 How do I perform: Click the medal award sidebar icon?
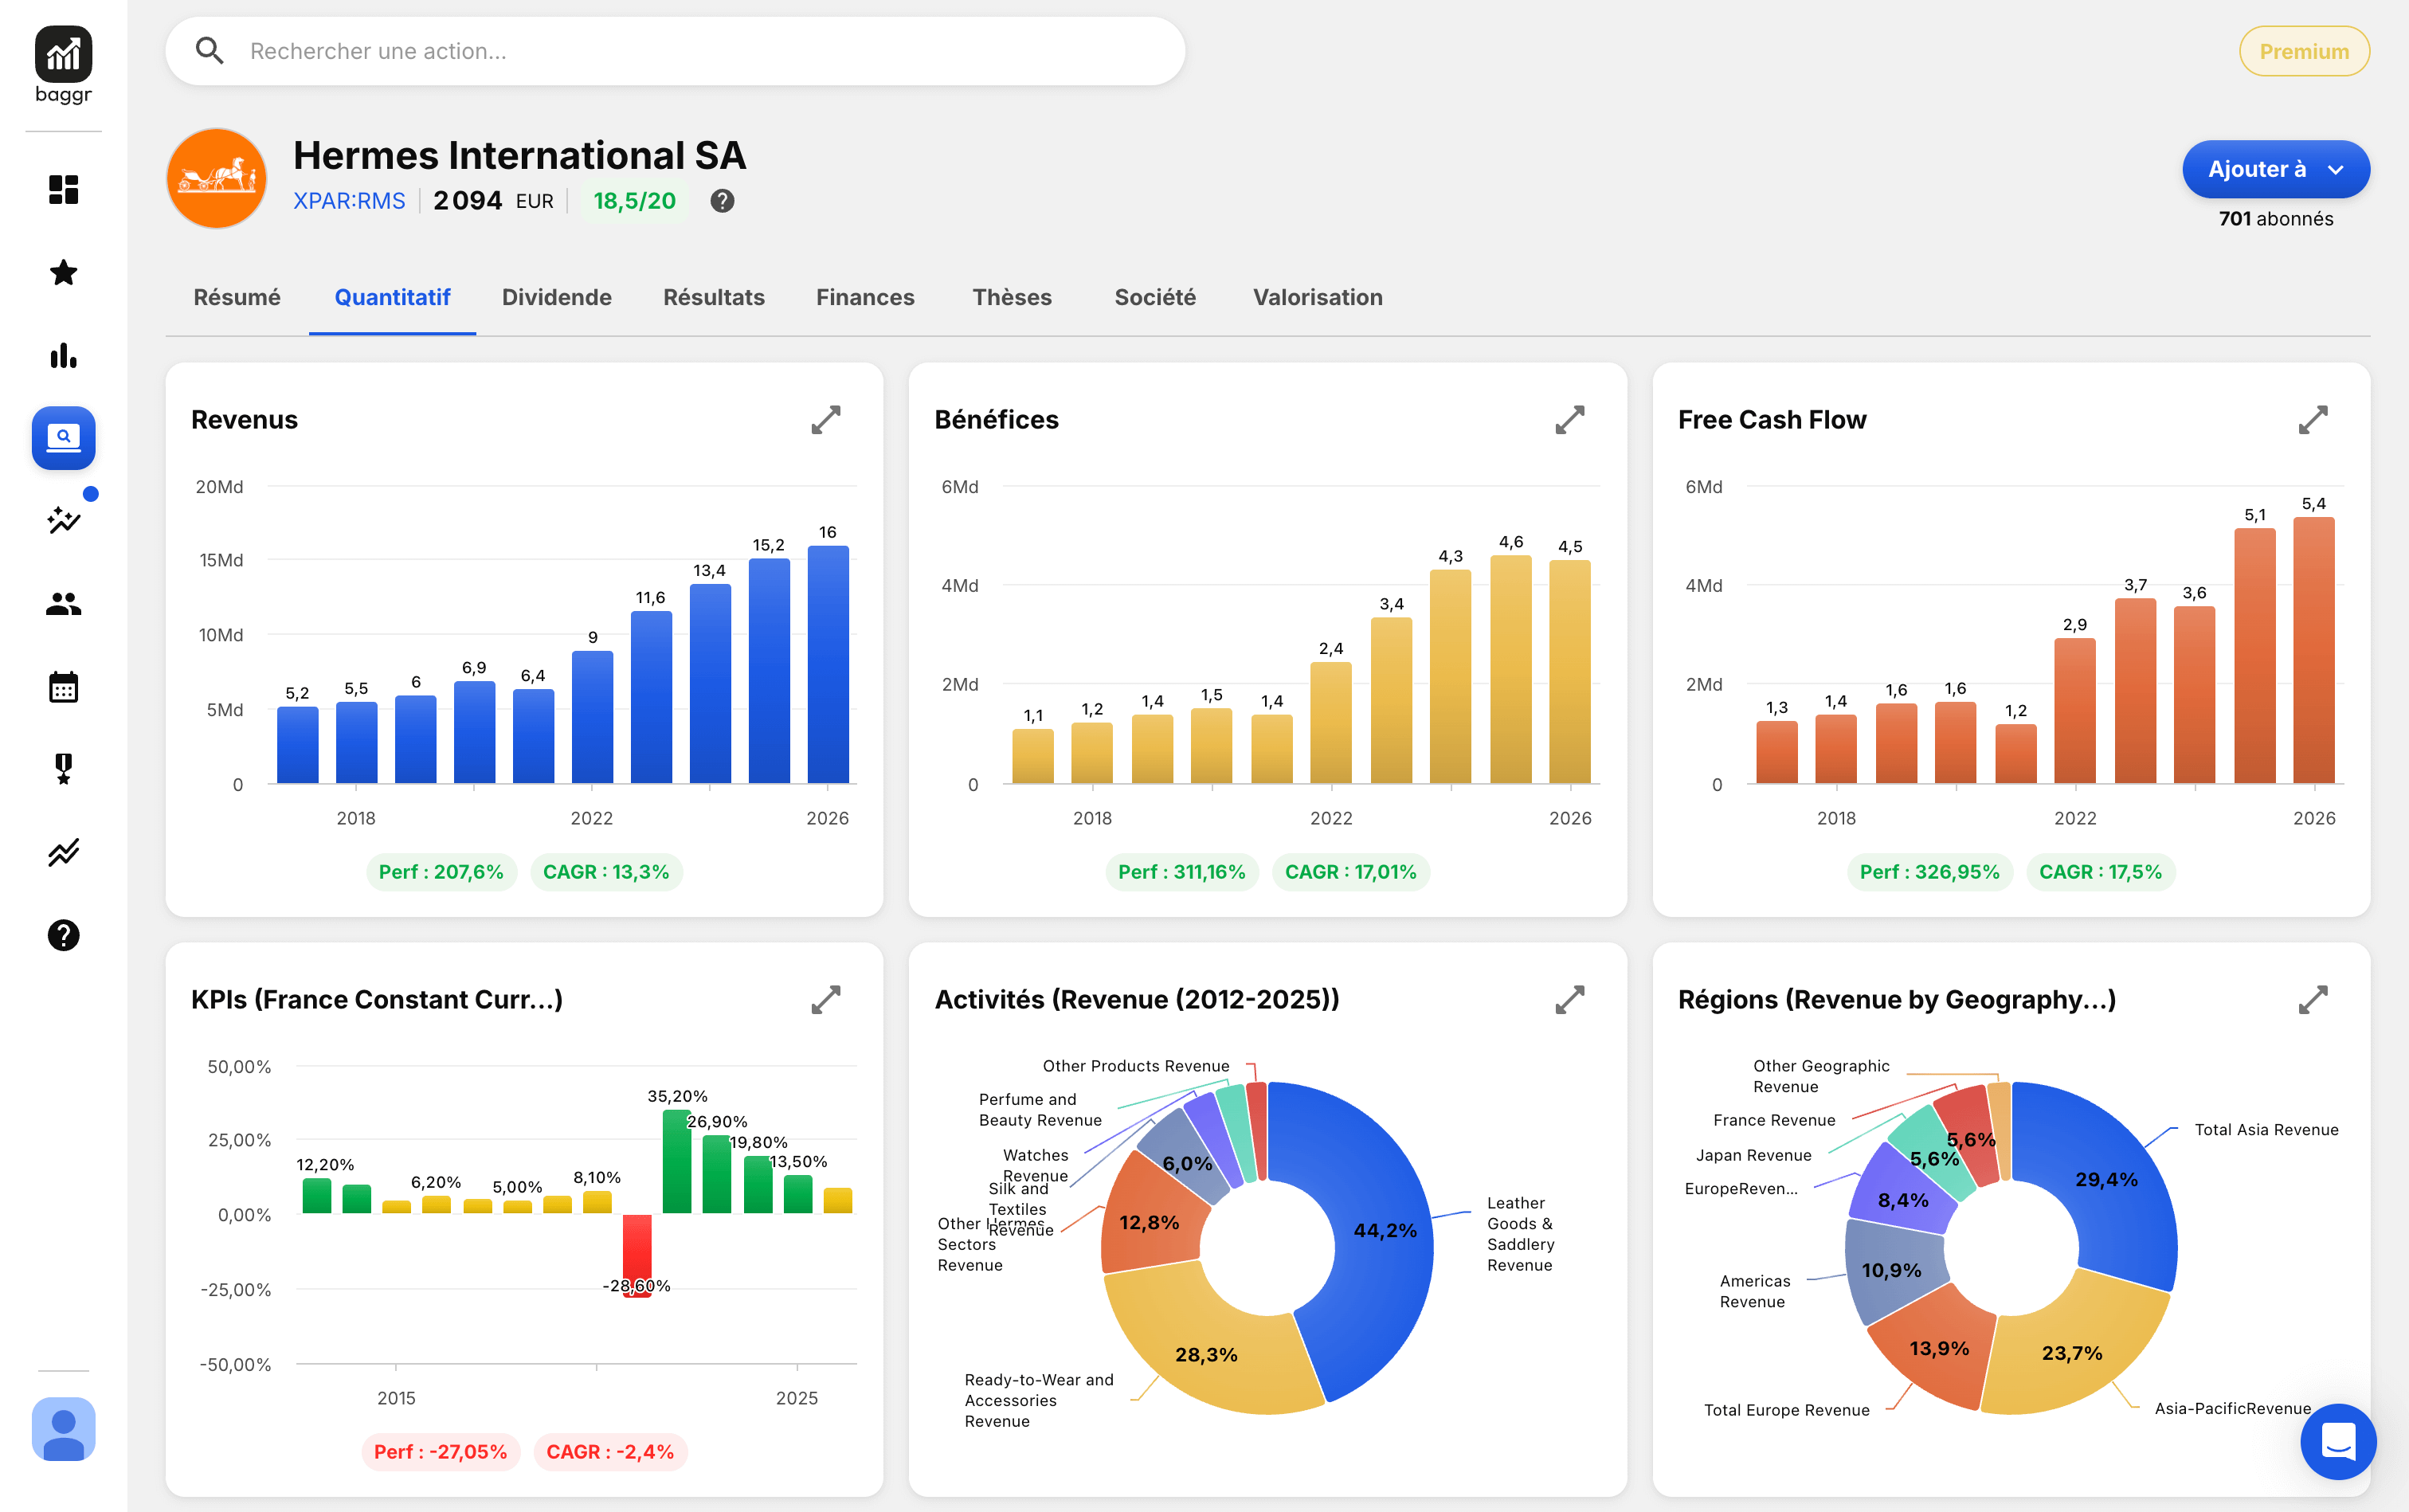click(63, 769)
